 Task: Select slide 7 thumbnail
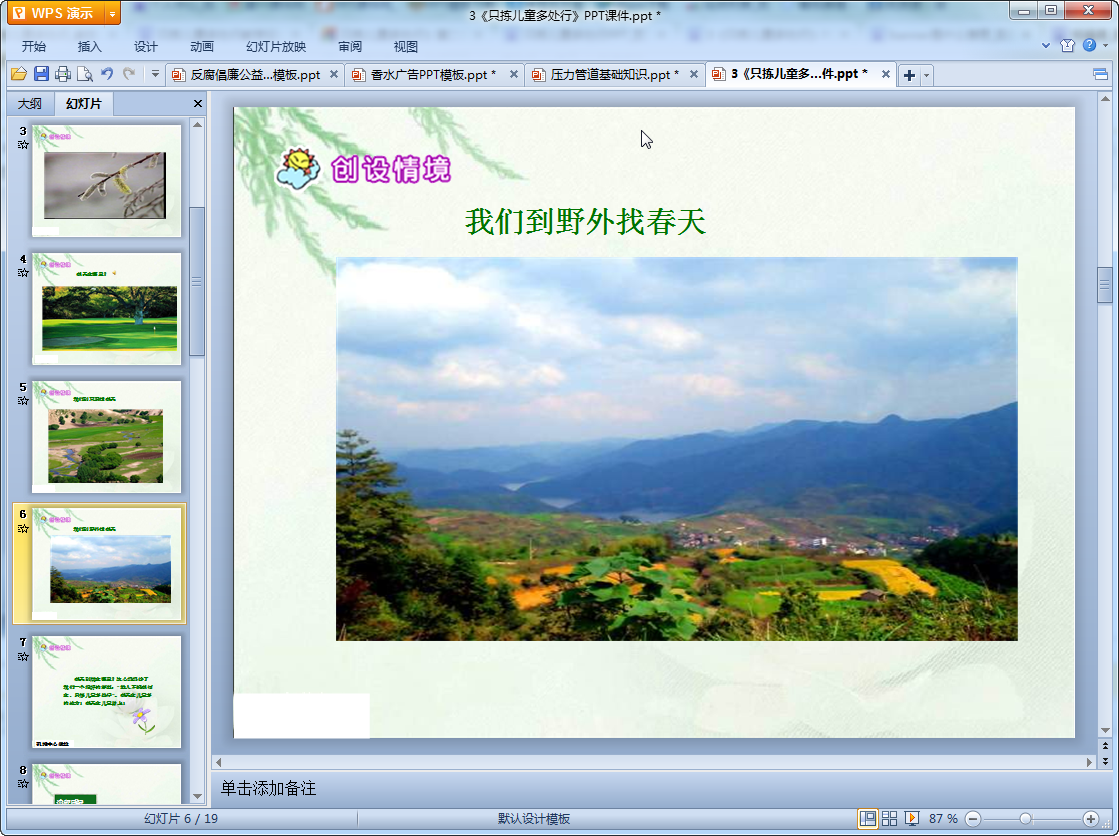pyautogui.click(x=106, y=692)
